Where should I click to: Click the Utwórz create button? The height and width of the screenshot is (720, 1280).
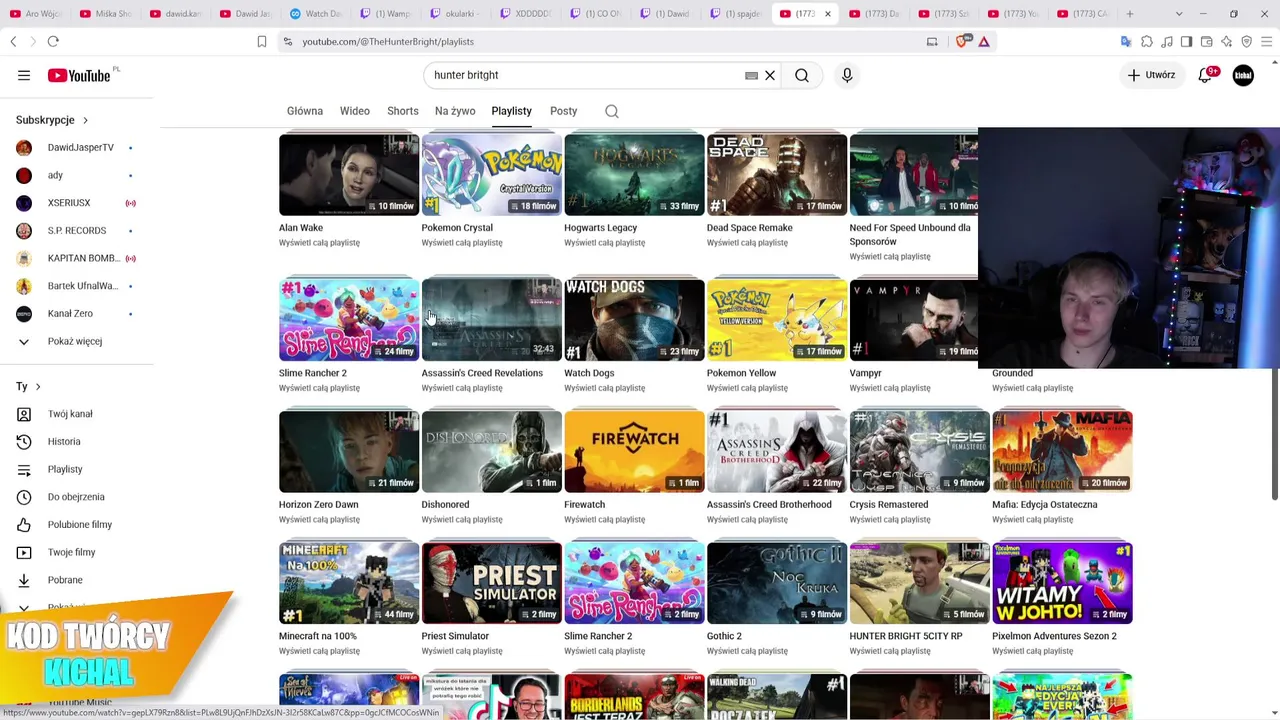[1151, 75]
